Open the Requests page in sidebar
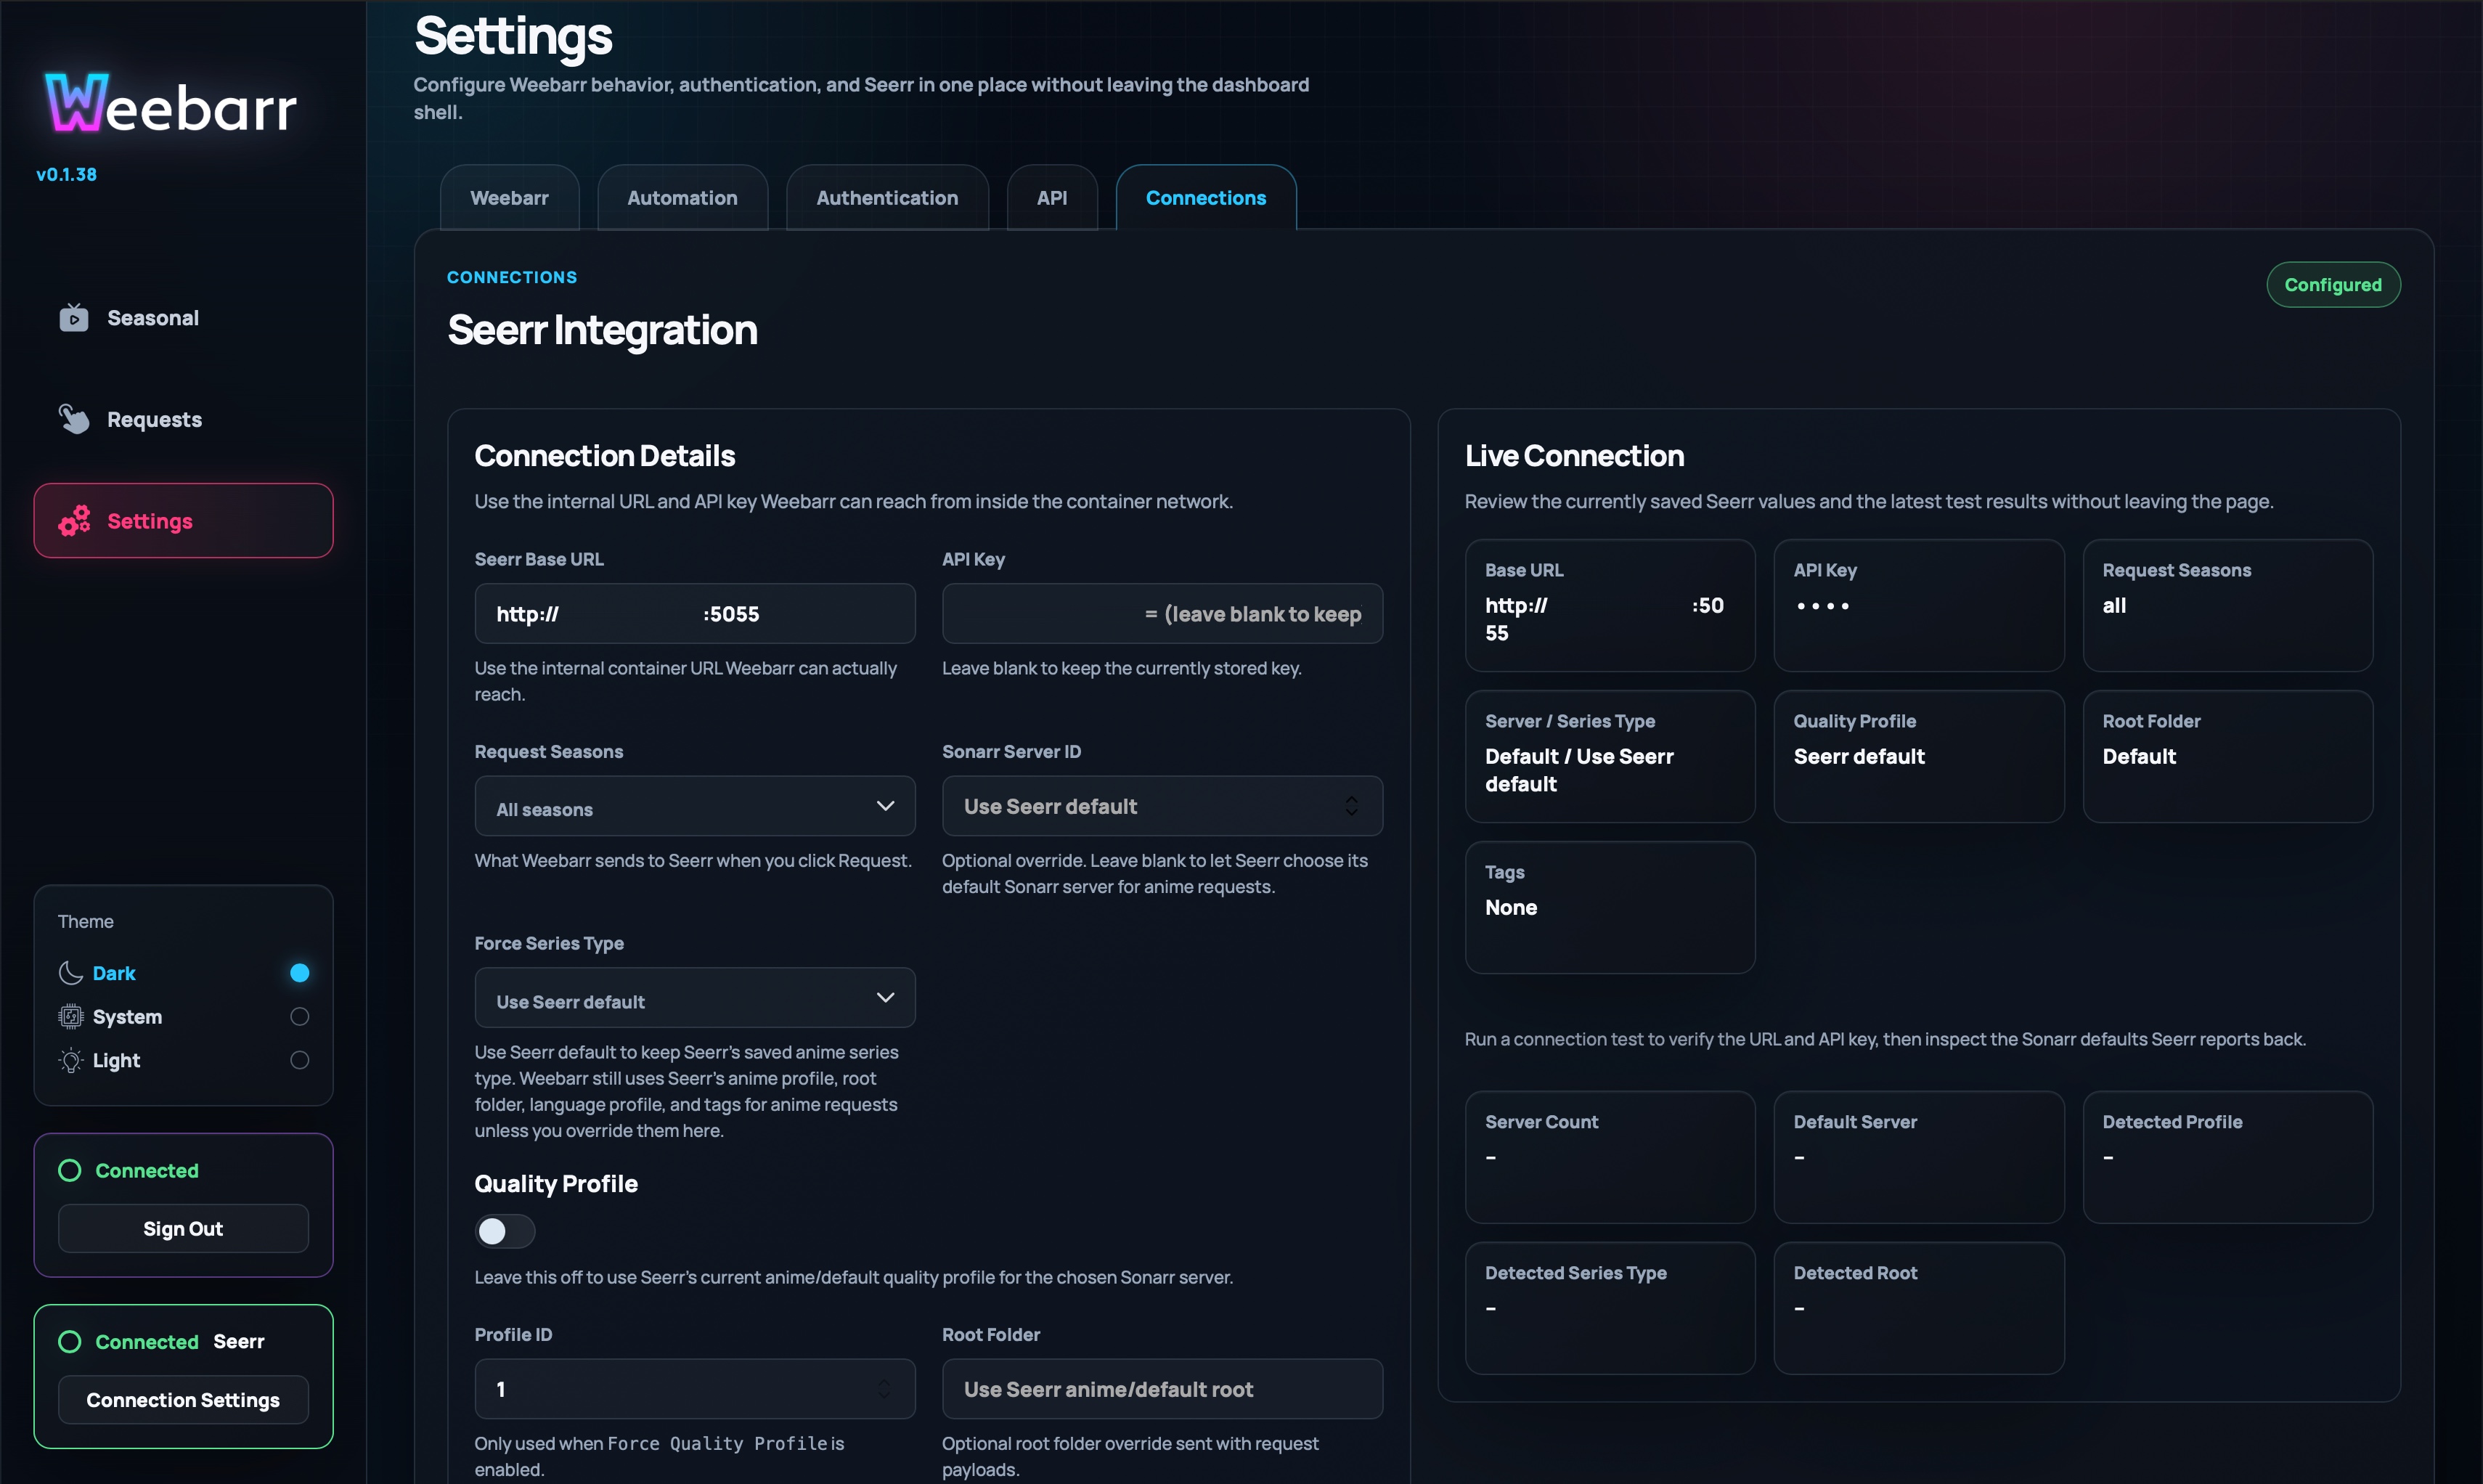Image resolution: width=2483 pixels, height=1484 pixels. pos(183,419)
